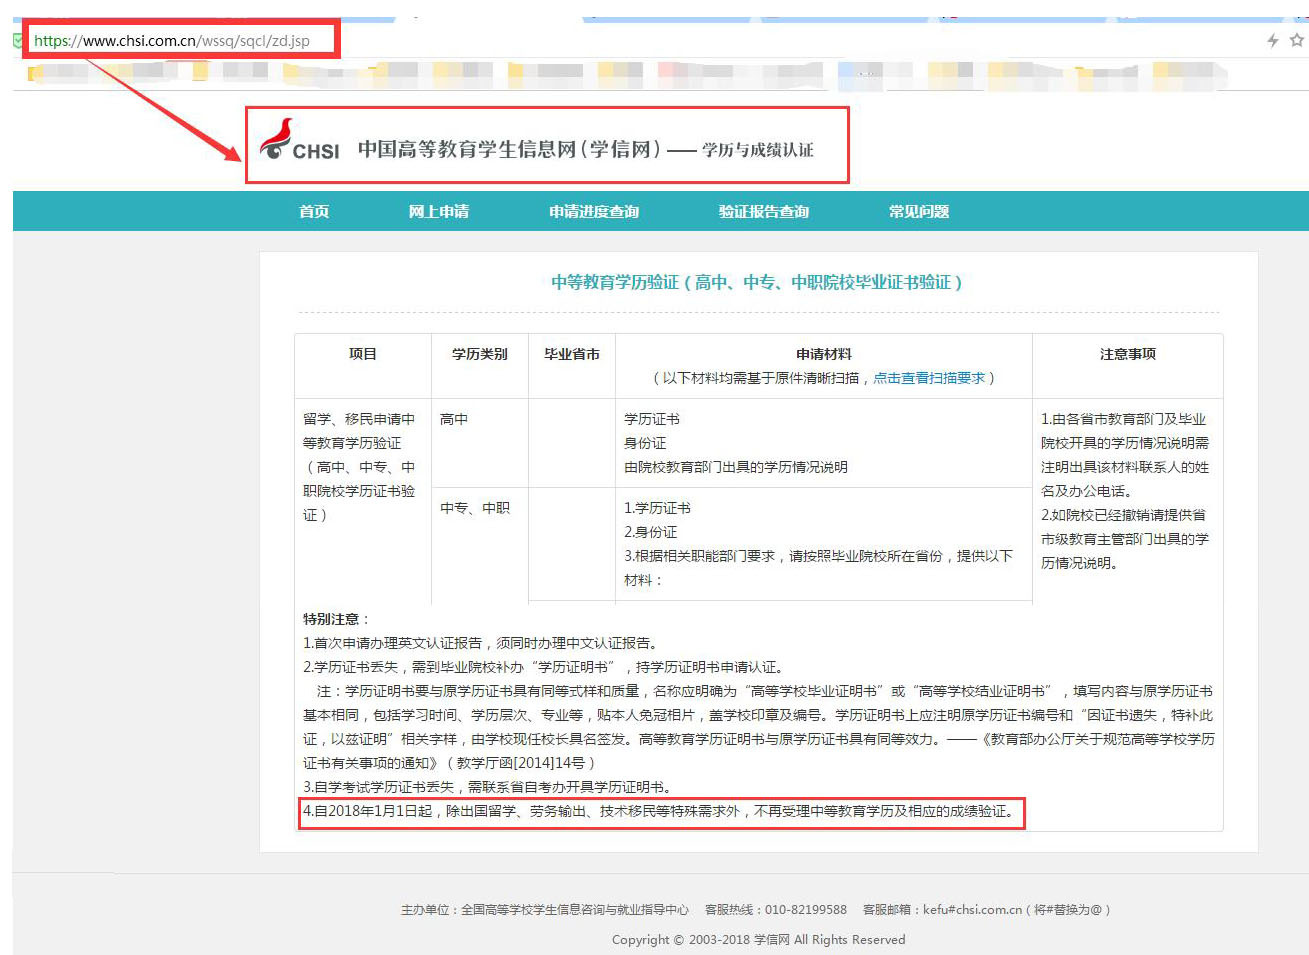Click the URL in the address bar
This screenshot has width=1309, height=955.
click(x=171, y=41)
